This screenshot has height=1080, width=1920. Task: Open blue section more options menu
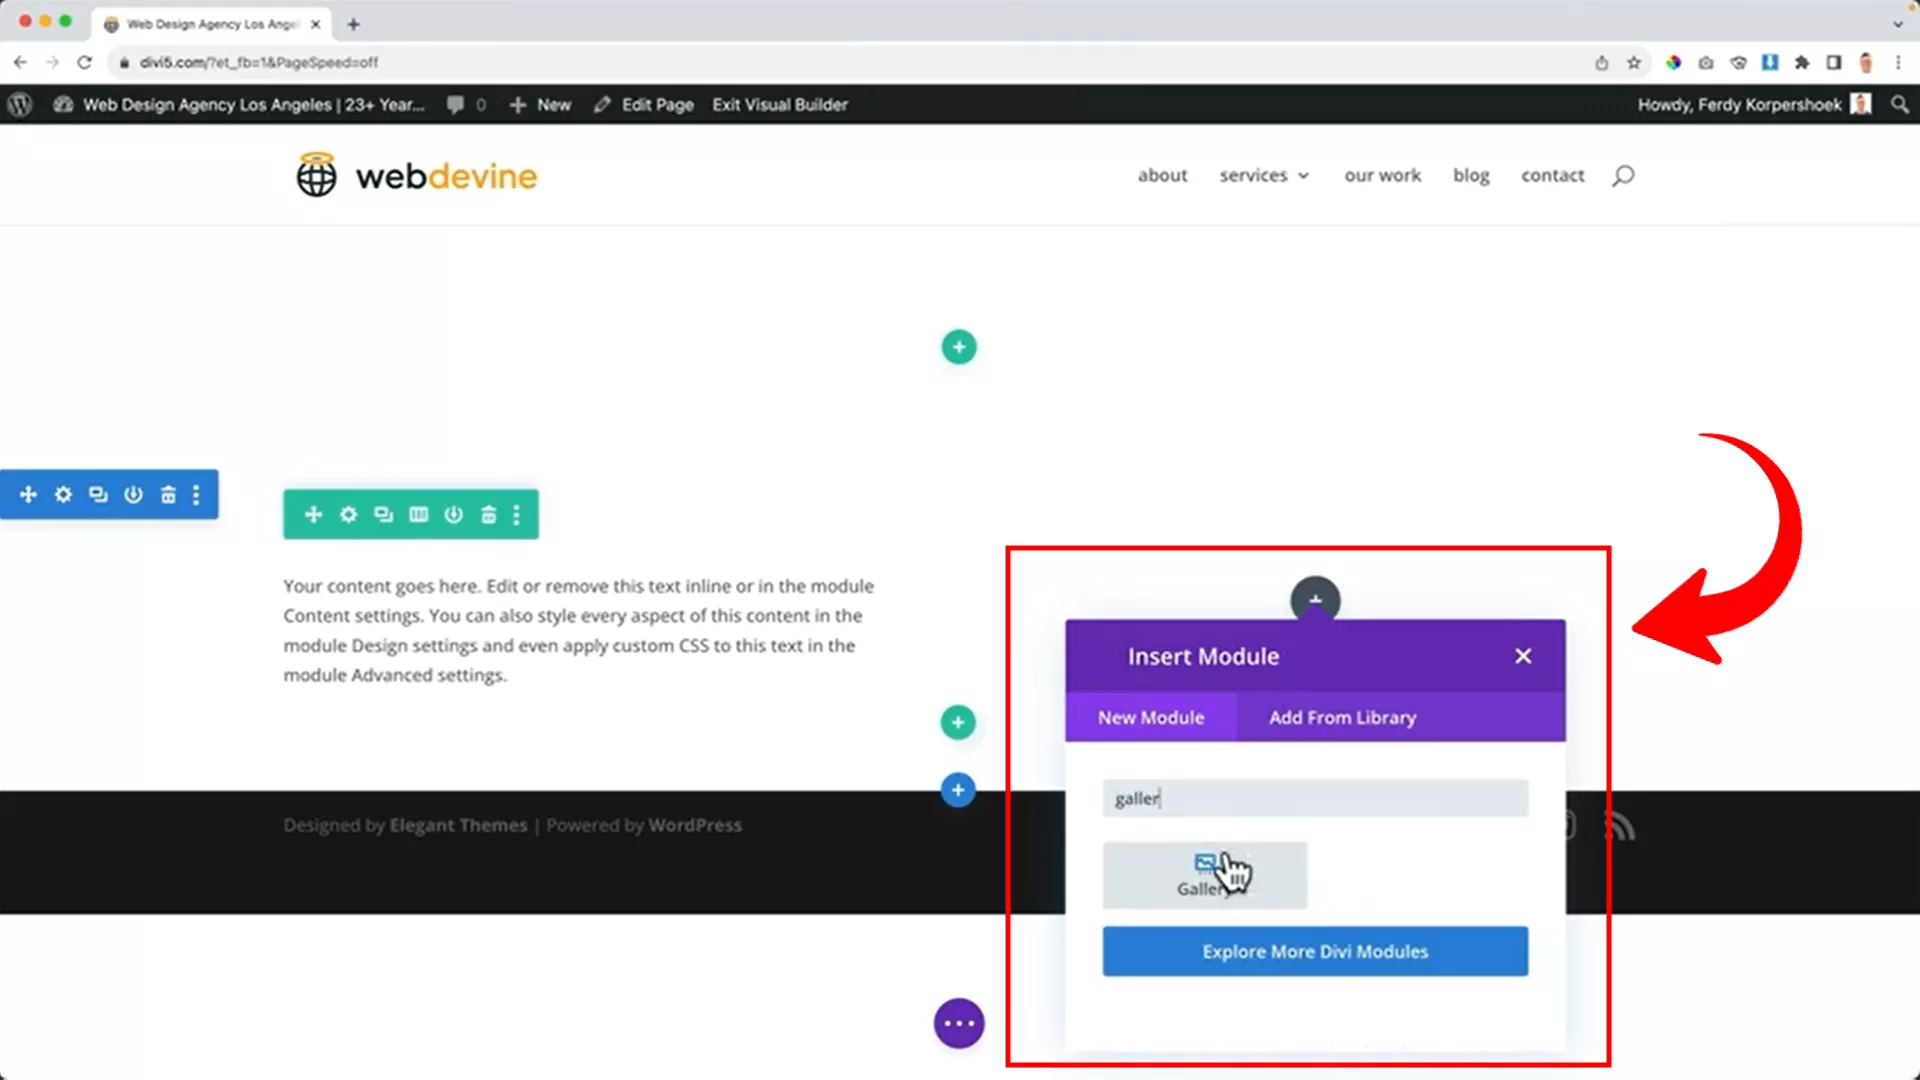(196, 495)
